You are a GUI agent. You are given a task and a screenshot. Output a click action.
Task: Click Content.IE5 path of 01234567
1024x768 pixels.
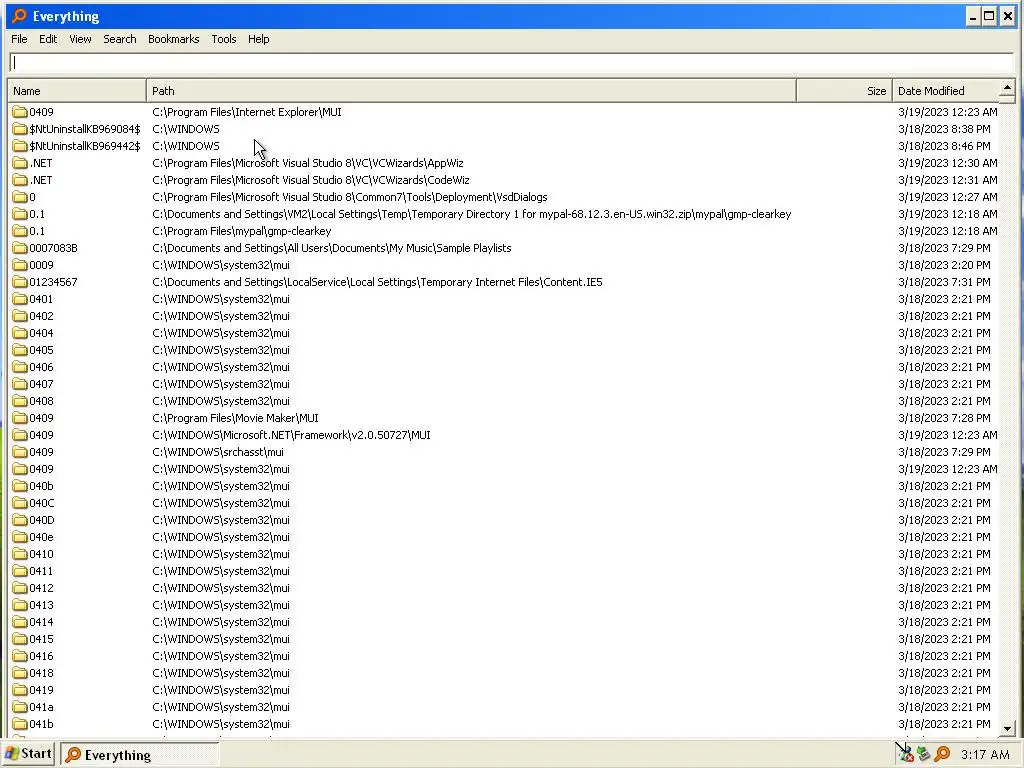[x=377, y=281]
